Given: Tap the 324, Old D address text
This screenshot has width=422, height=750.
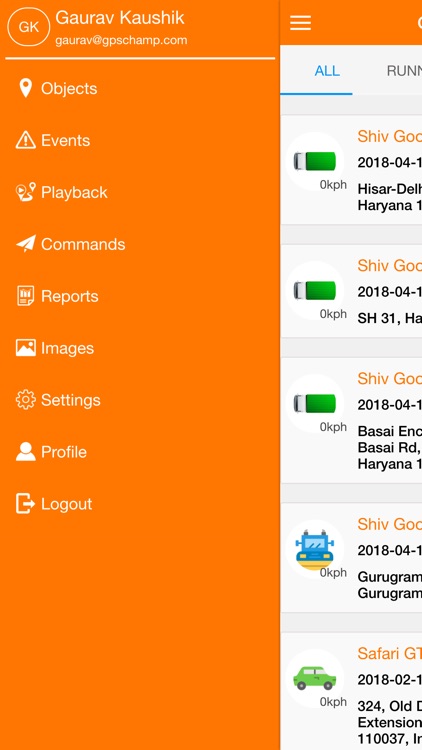Looking at the screenshot, I should 389,722.
